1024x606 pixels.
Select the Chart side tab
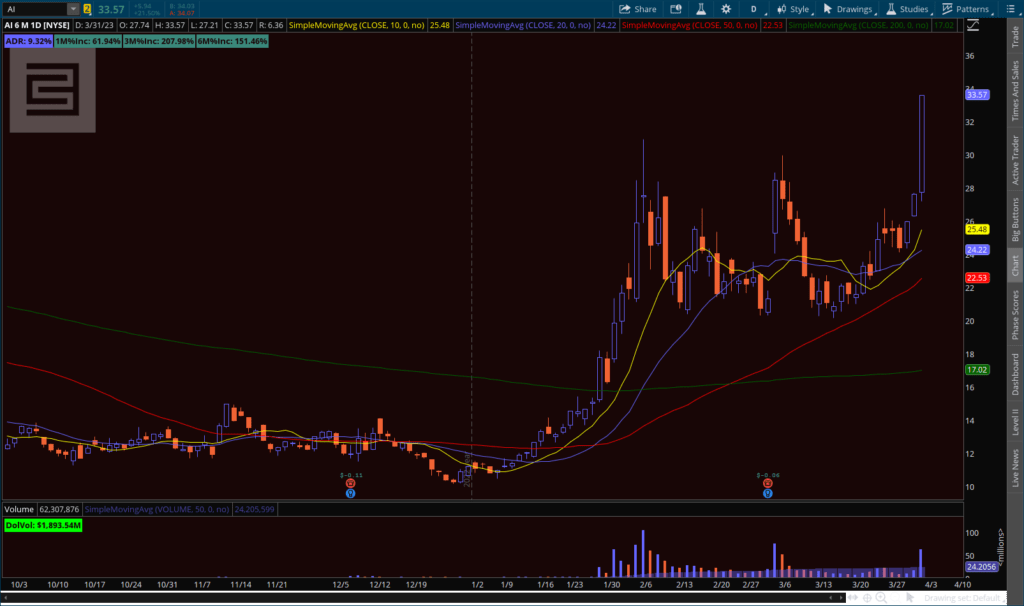[1016, 265]
